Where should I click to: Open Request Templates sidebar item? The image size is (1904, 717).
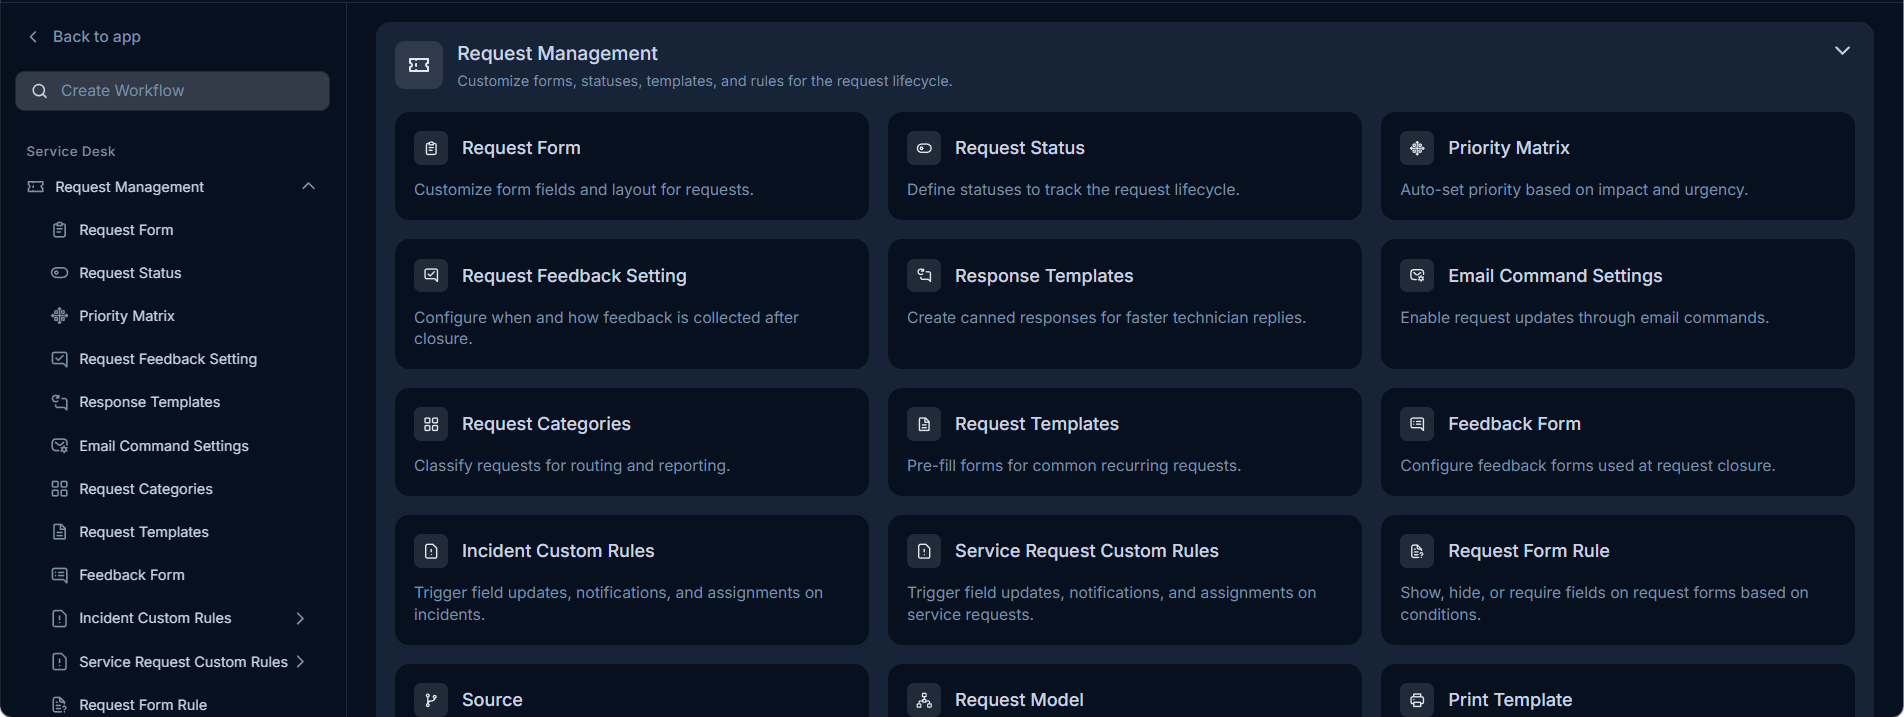coord(144,532)
